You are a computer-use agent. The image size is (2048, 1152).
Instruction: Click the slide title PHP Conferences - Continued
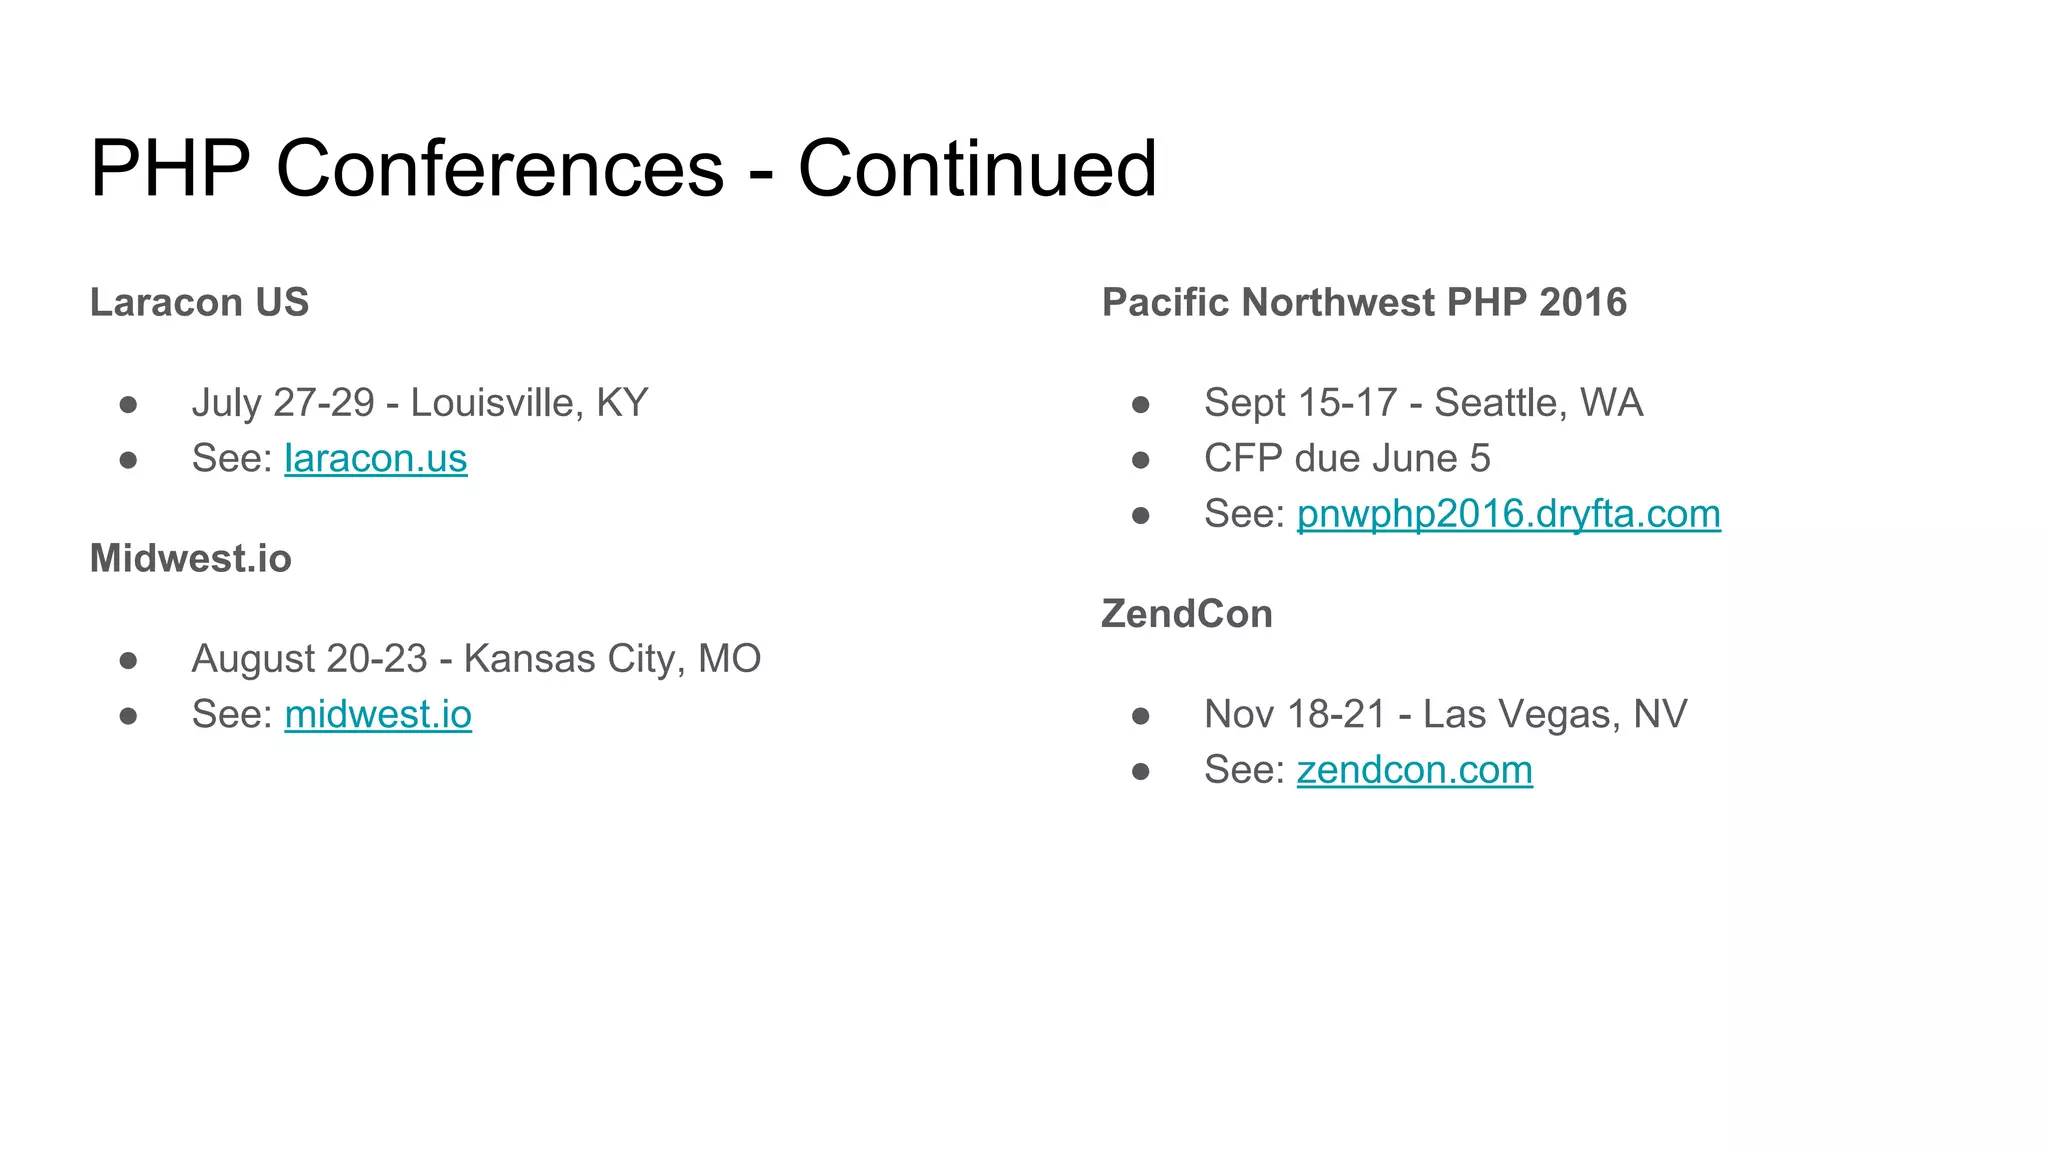coord(624,168)
